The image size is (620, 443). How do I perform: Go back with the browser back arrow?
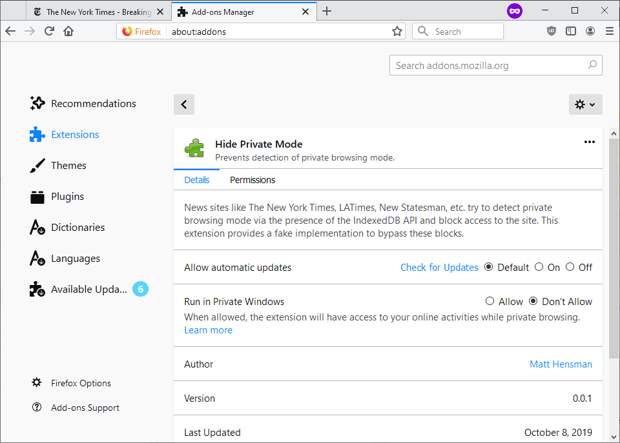pyautogui.click(x=10, y=31)
